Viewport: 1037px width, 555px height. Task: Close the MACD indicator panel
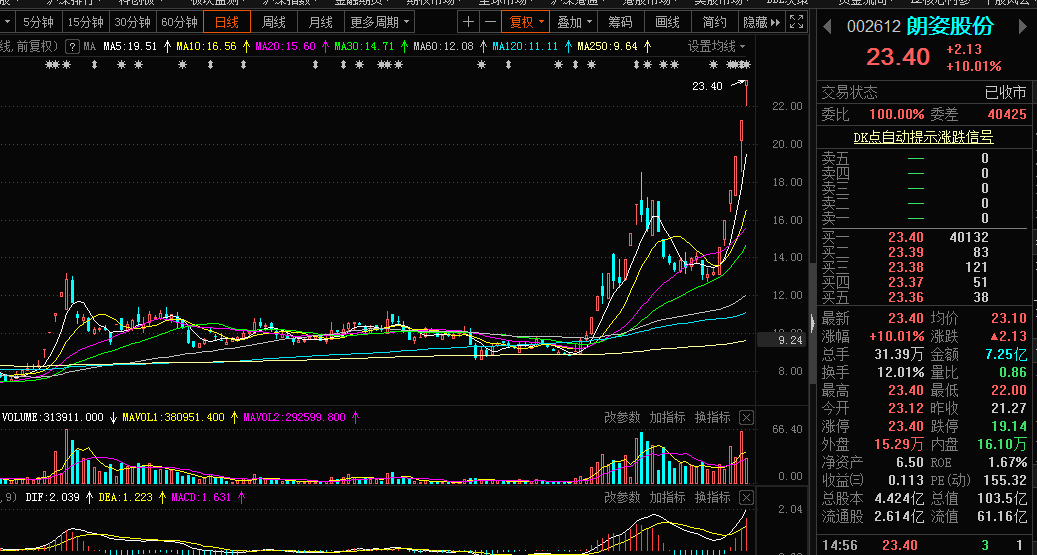pyautogui.click(x=746, y=497)
